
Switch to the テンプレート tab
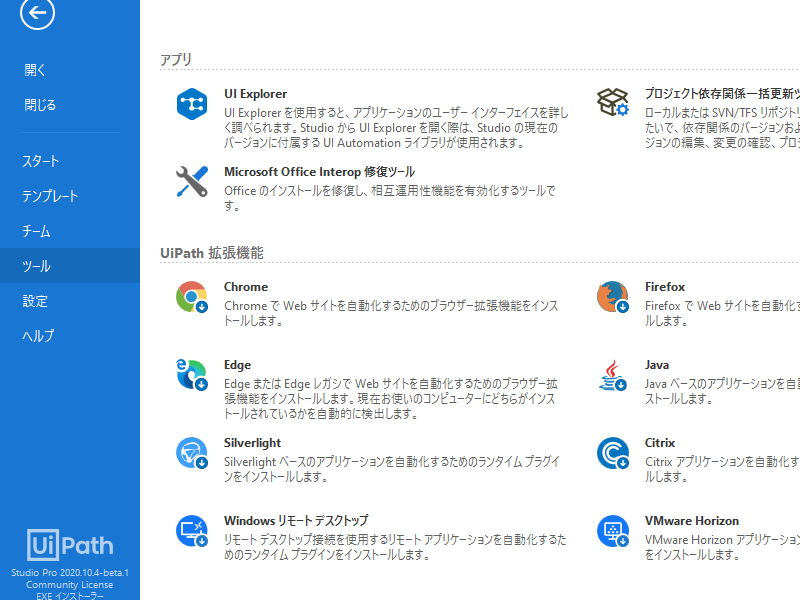point(50,196)
